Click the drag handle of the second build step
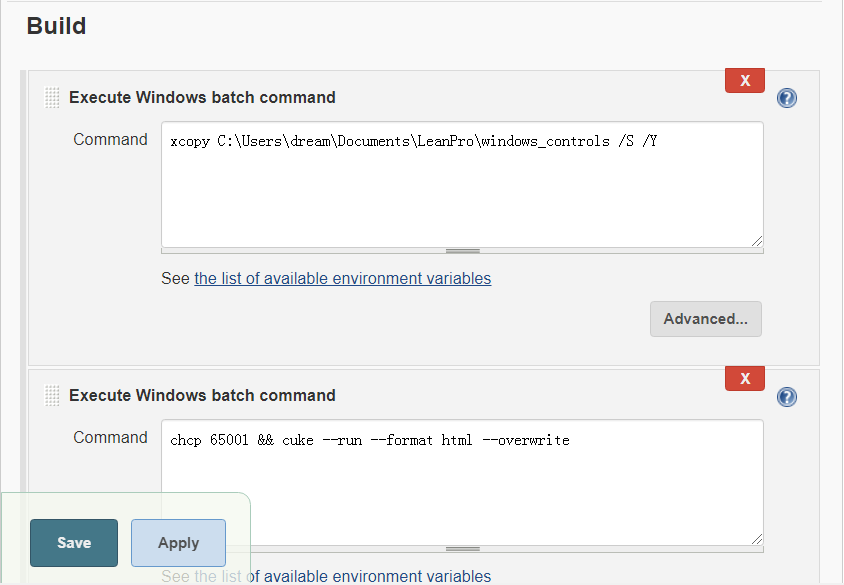Image resolution: width=844 pixels, height=585 pixels. click(x=51, y=396)
